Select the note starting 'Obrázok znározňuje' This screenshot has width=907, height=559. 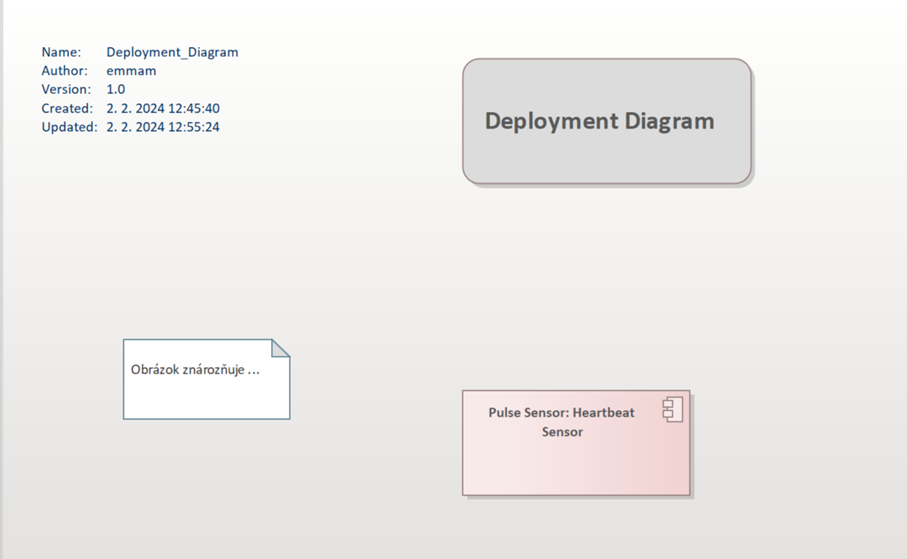coord(207,379)
